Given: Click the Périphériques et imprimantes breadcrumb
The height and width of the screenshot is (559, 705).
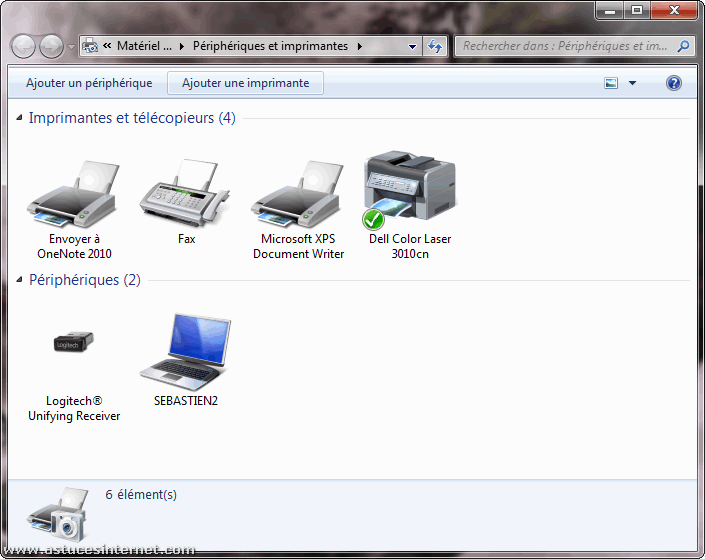Looking at the screenshot, I should click(x=270, y=46).
